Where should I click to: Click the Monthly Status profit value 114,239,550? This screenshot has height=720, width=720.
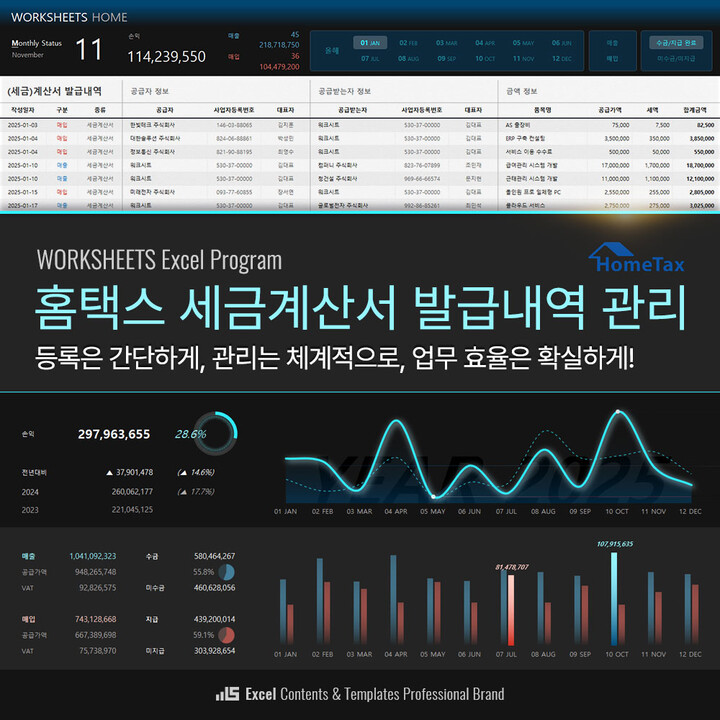click(166, 57)
